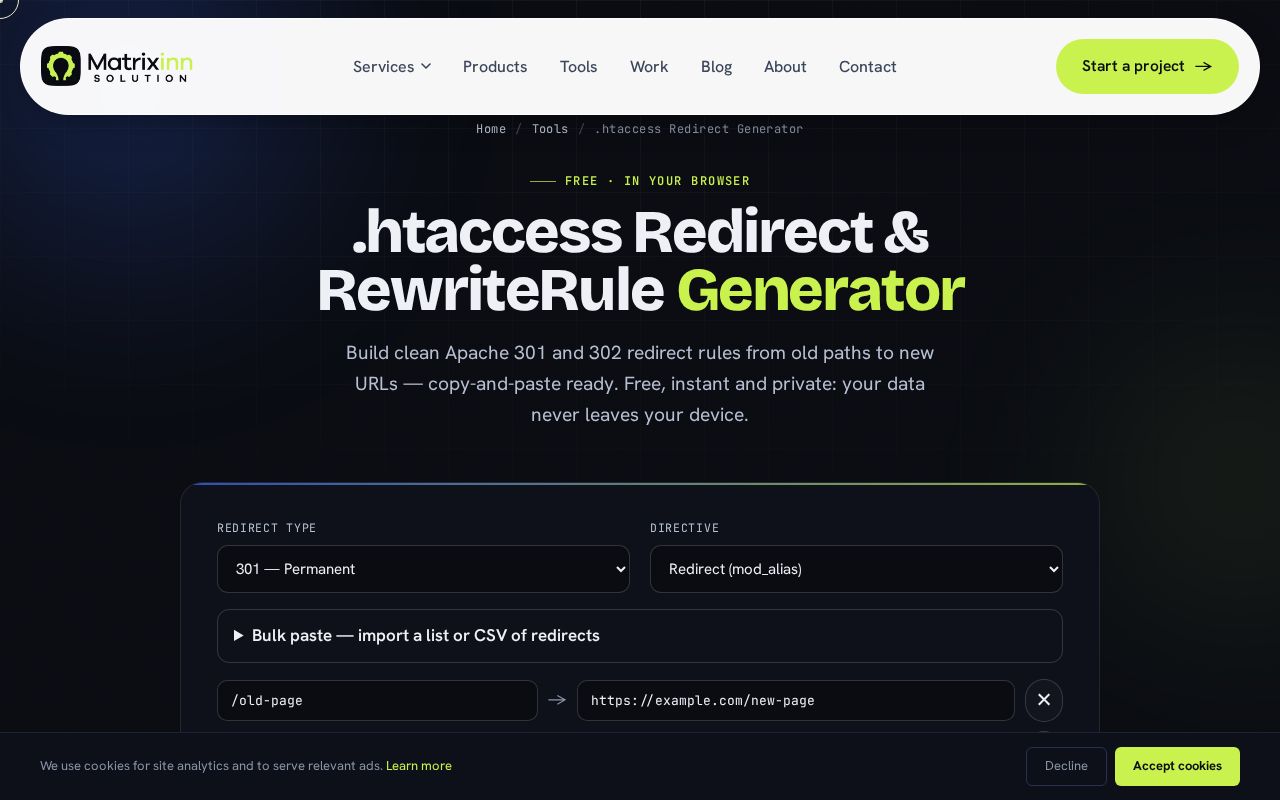1280x800 pixels.
Task: Click the Matrixinn Solution logo
Action: pyautogui.click(x=117, y=66)
